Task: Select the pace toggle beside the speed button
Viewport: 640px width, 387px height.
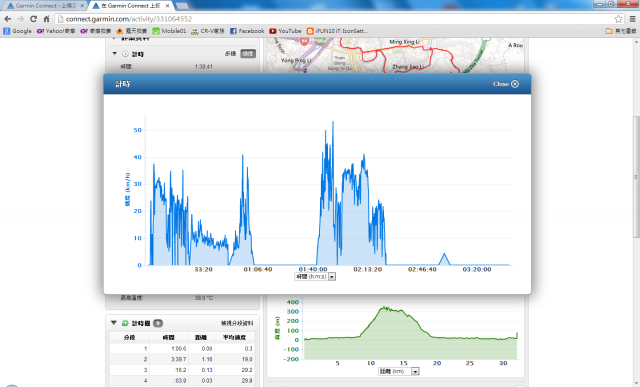Action: point(230,54)
